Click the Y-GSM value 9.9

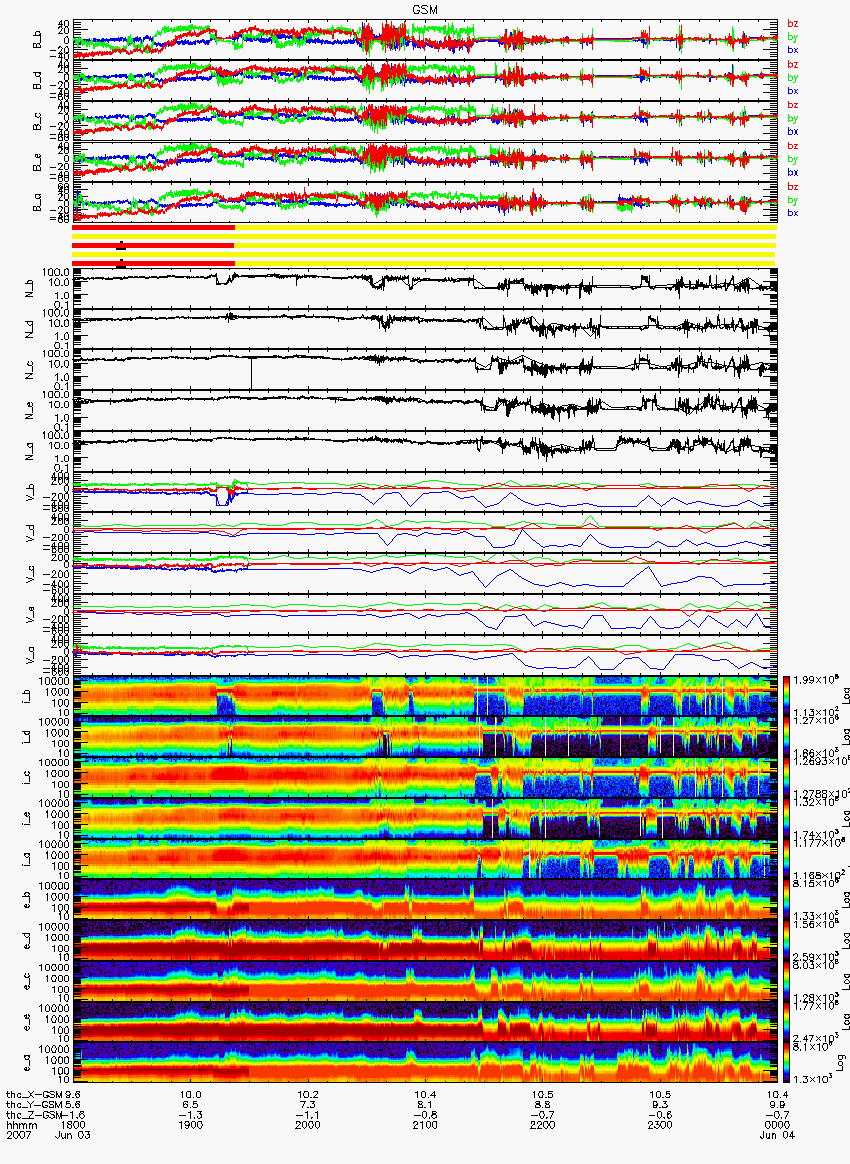pyautogui.click(x=777, y=1105)
